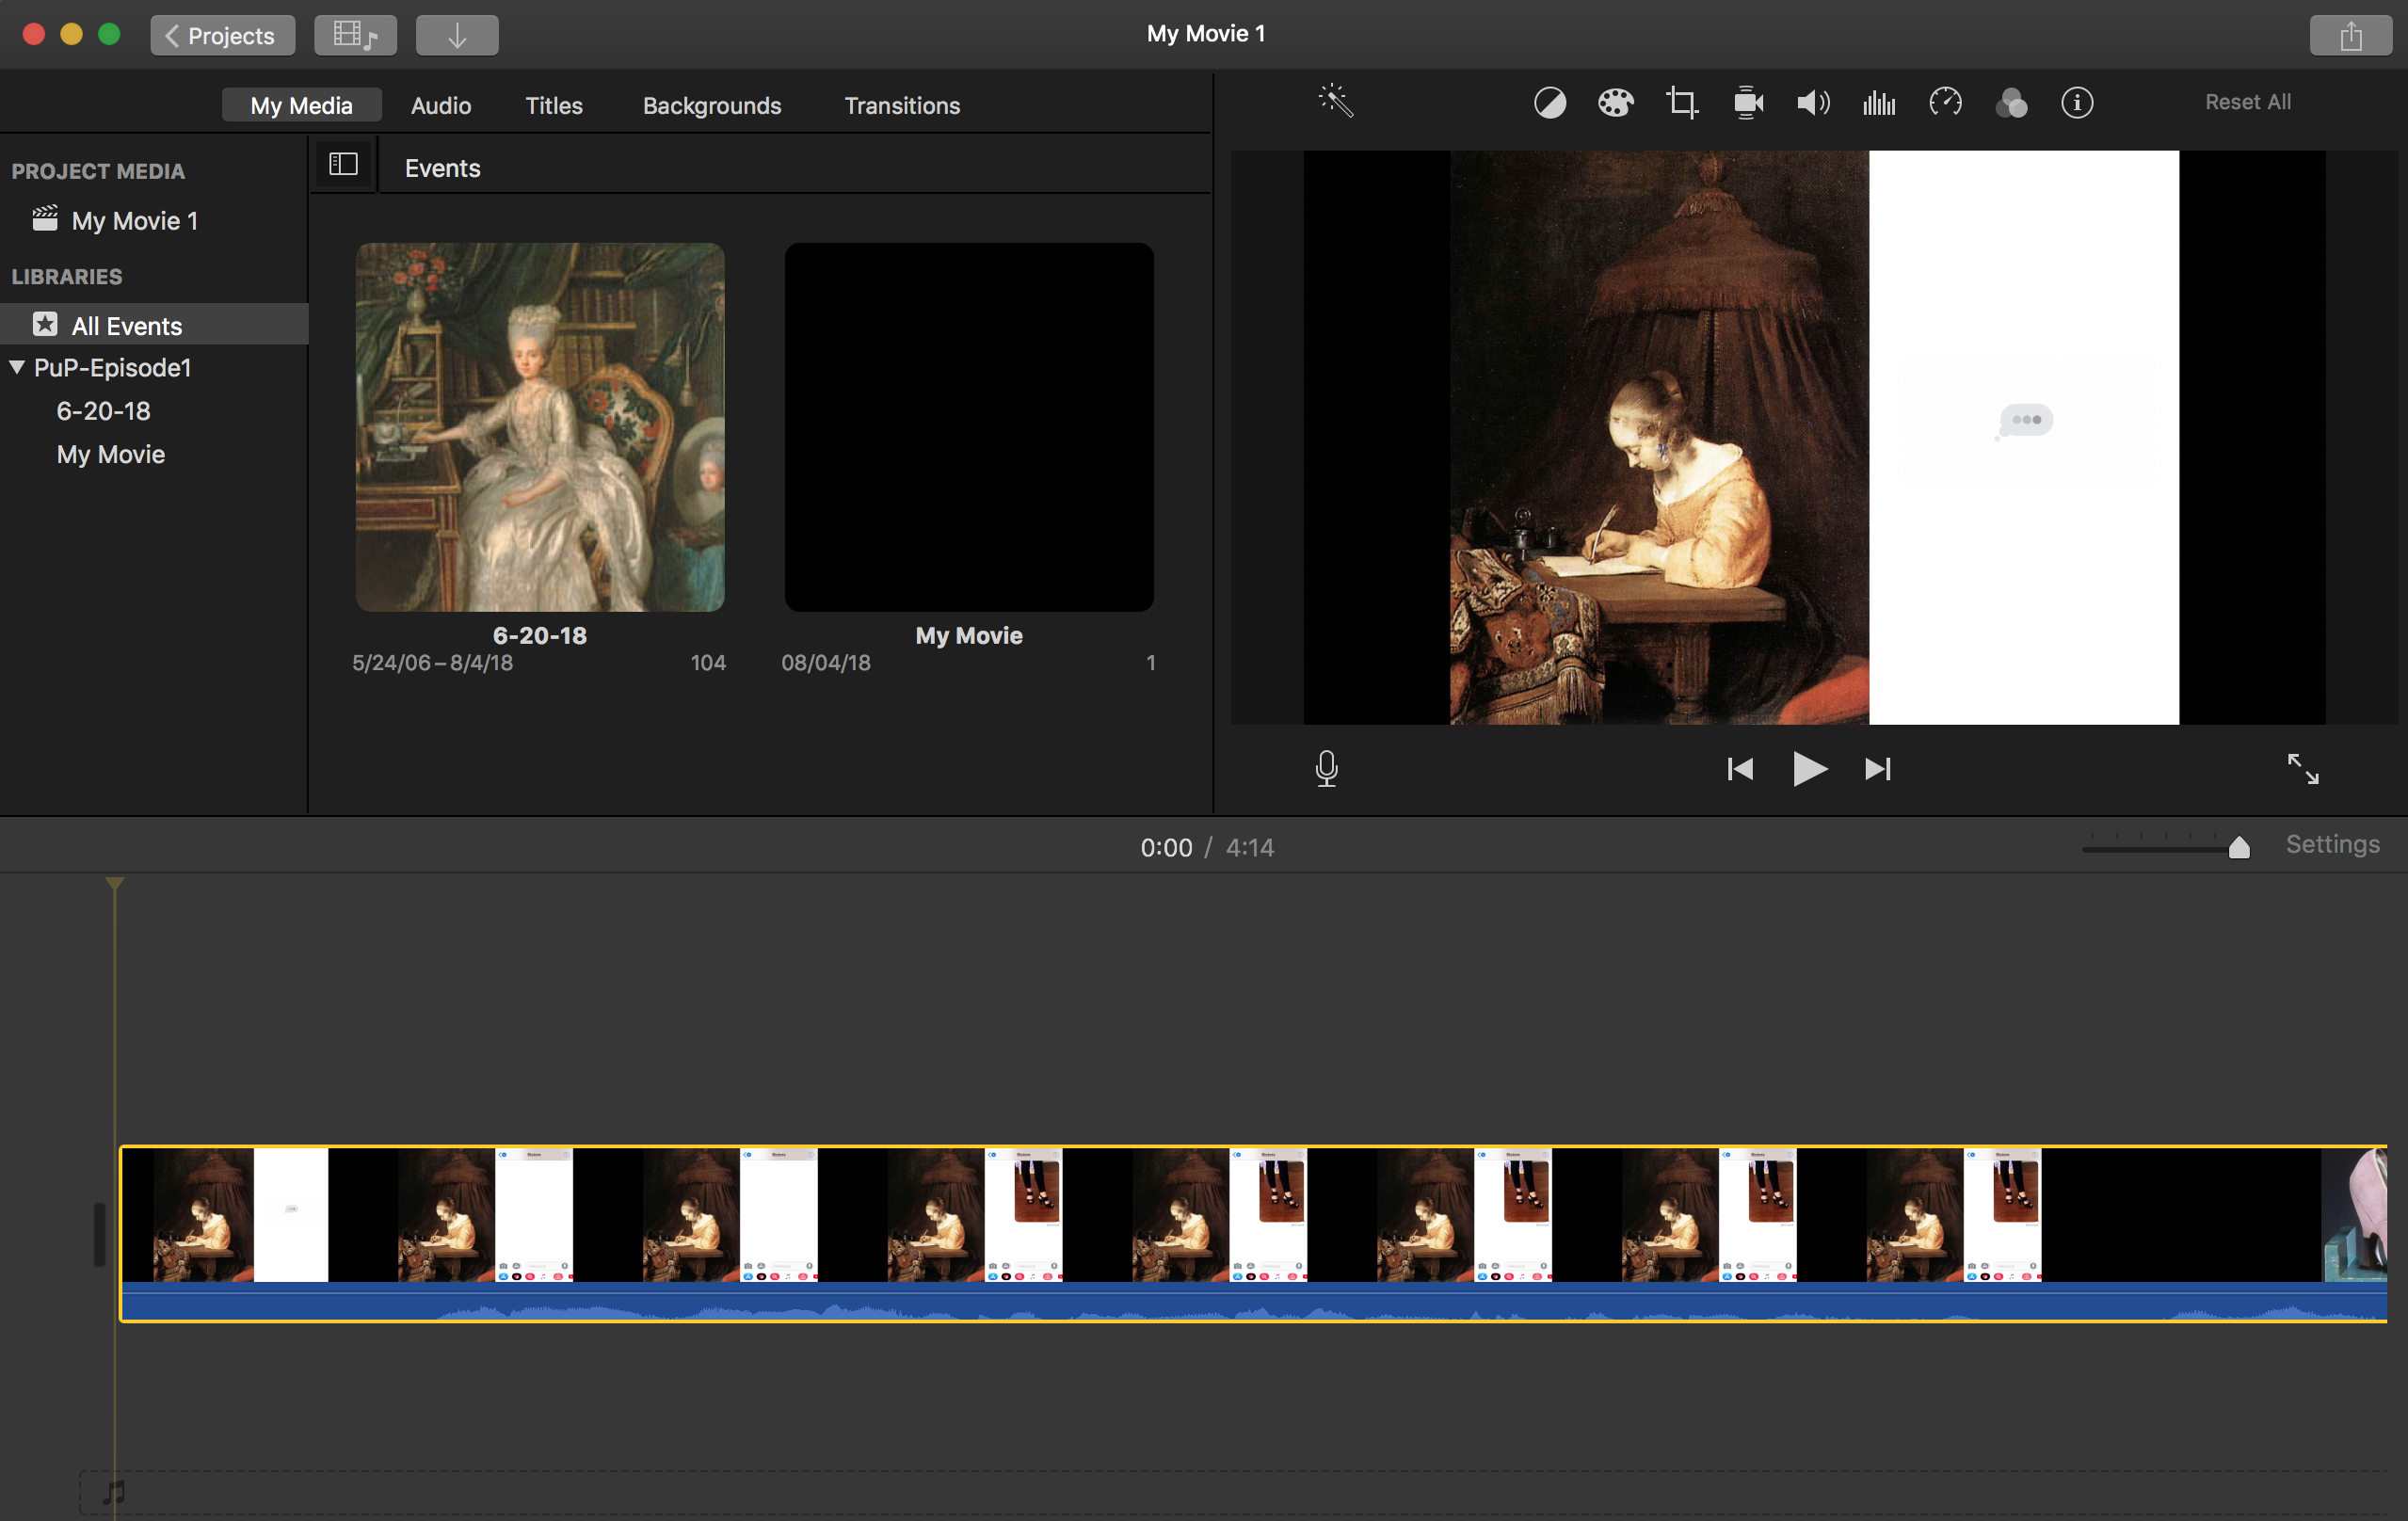Click the timeline zoom slider handle

click(2239, 848)
